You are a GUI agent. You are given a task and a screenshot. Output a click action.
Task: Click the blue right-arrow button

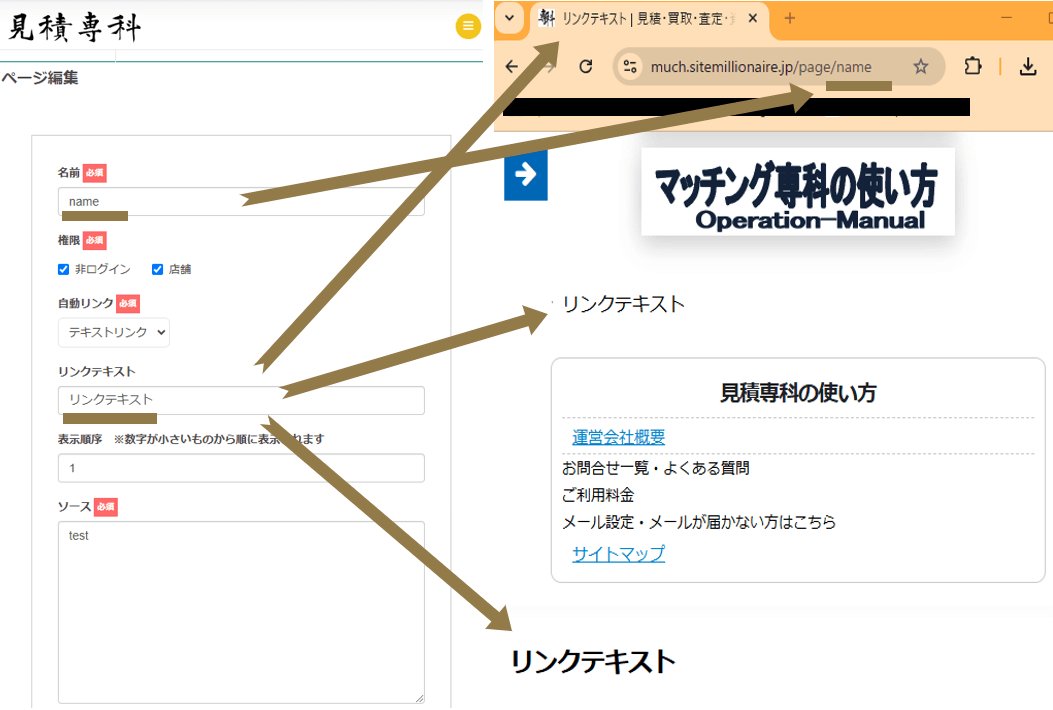526,175
